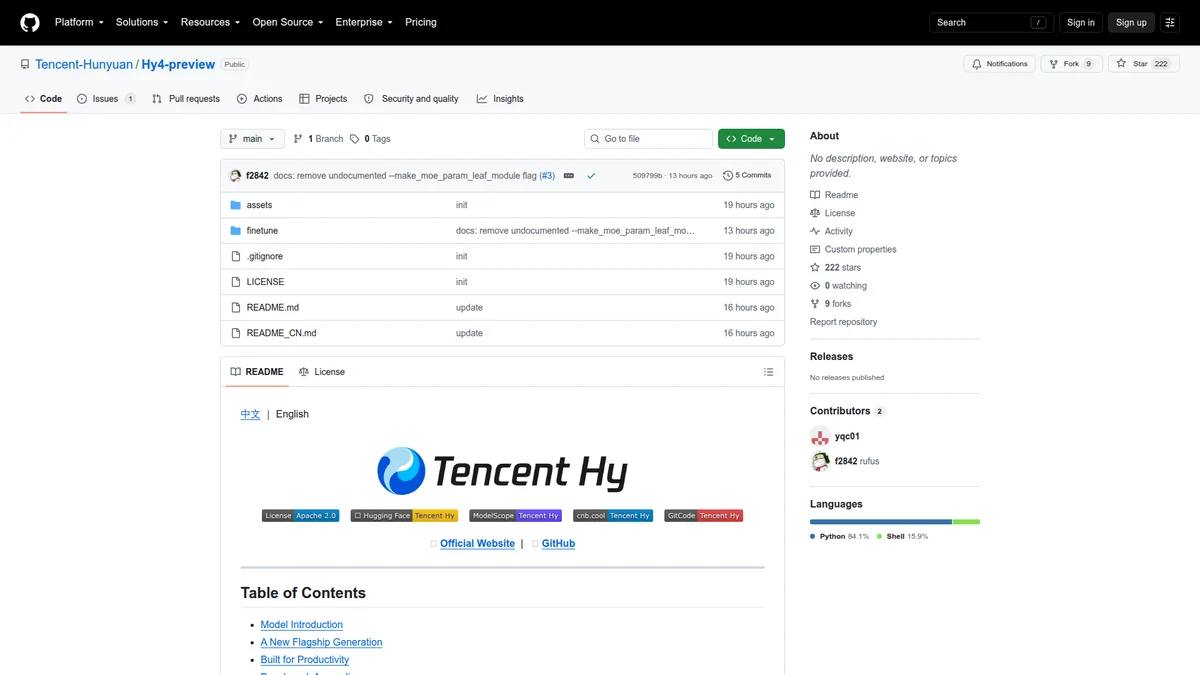Screen dimensions: 1200x675
Task: View the 0 Tags link
Action: click(370, 139)
